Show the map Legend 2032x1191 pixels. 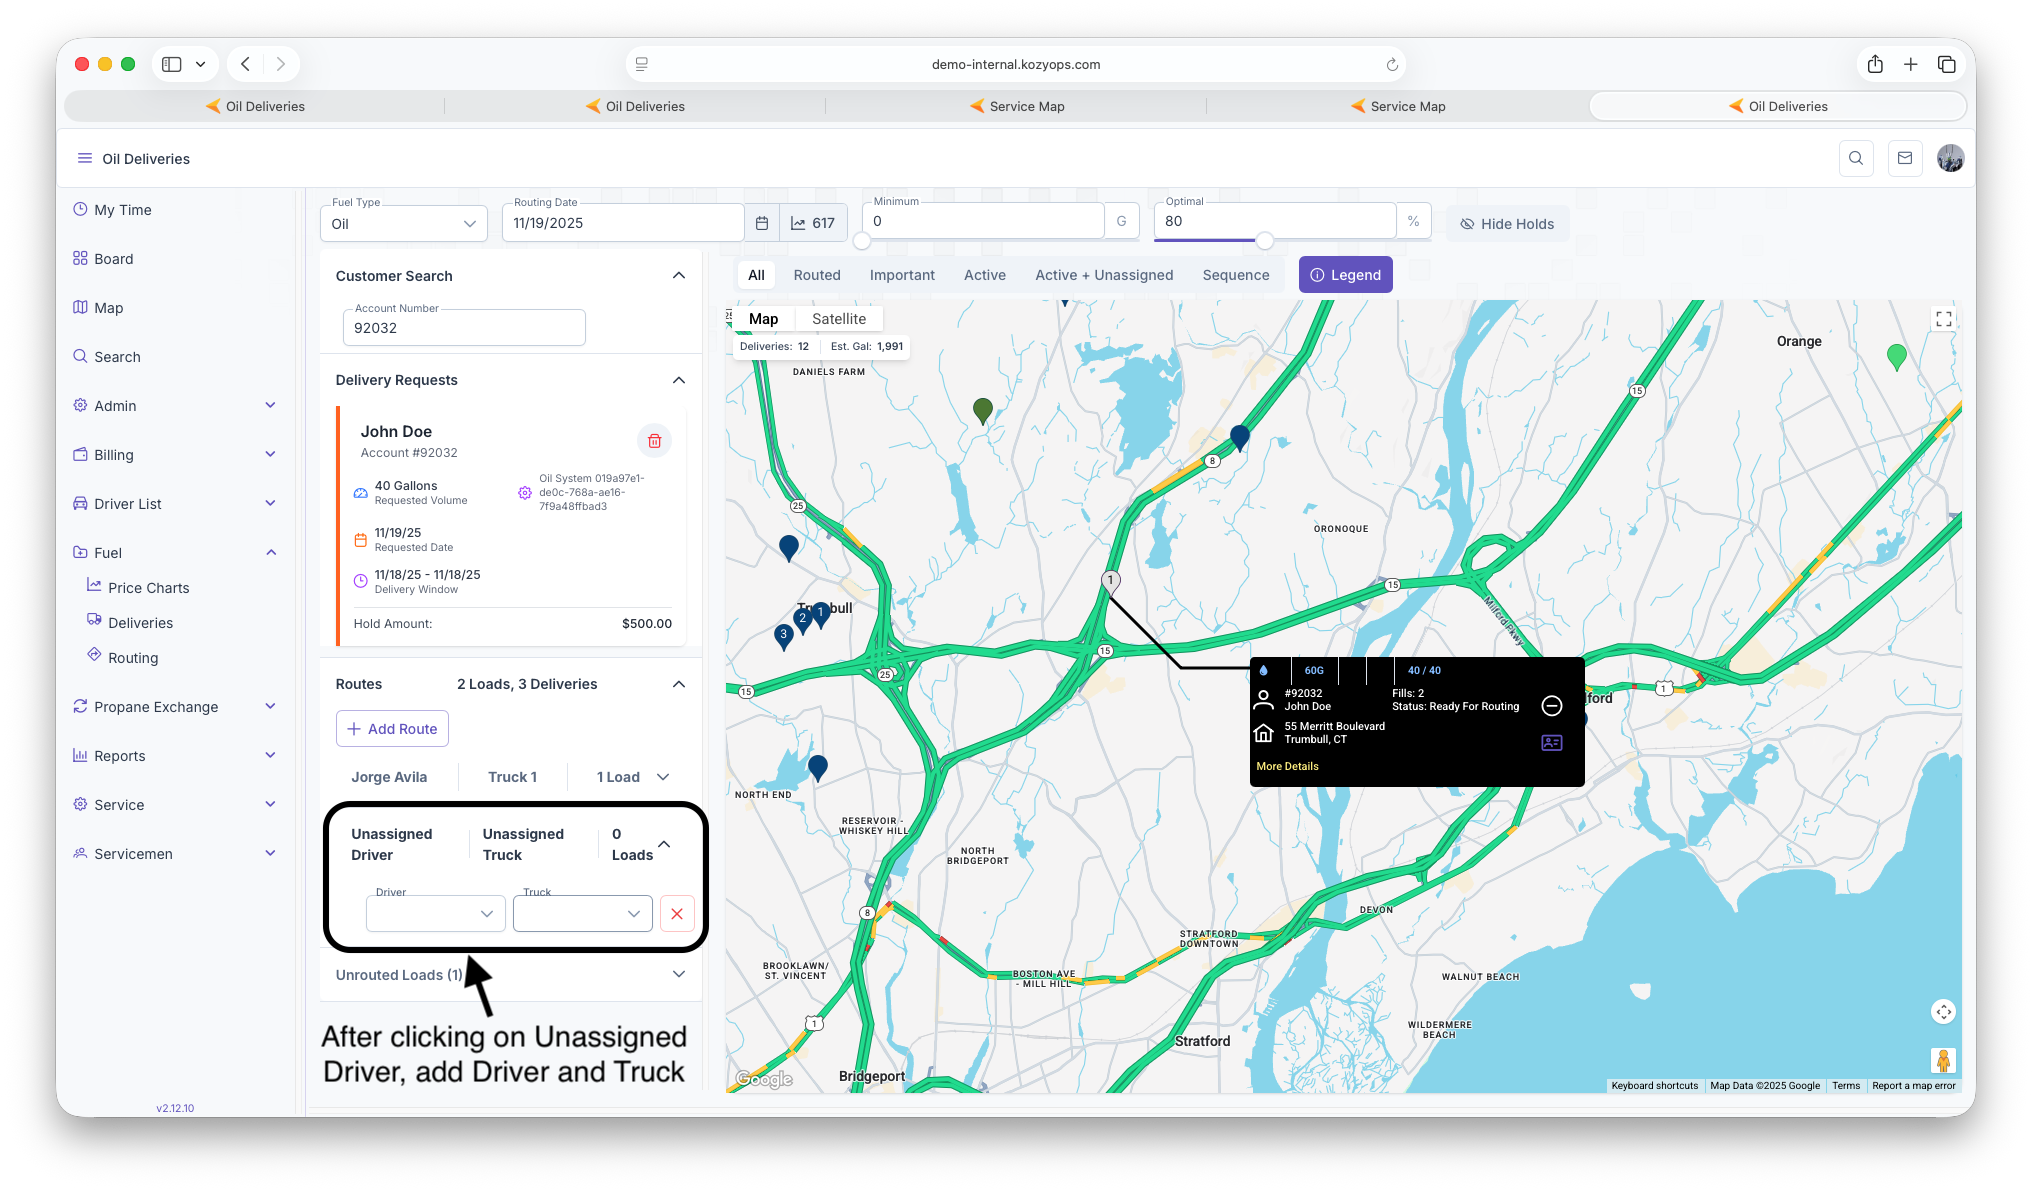1345,275
